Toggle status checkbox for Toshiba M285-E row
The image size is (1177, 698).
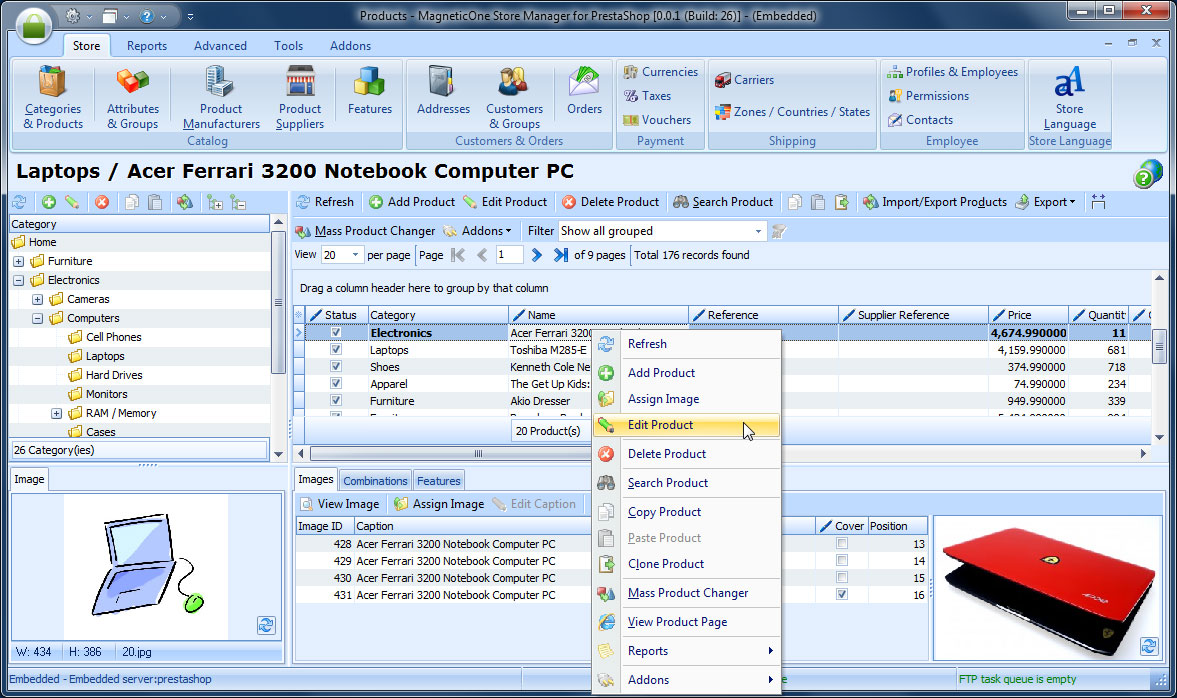pyautogui.click(x=336, y=350)
